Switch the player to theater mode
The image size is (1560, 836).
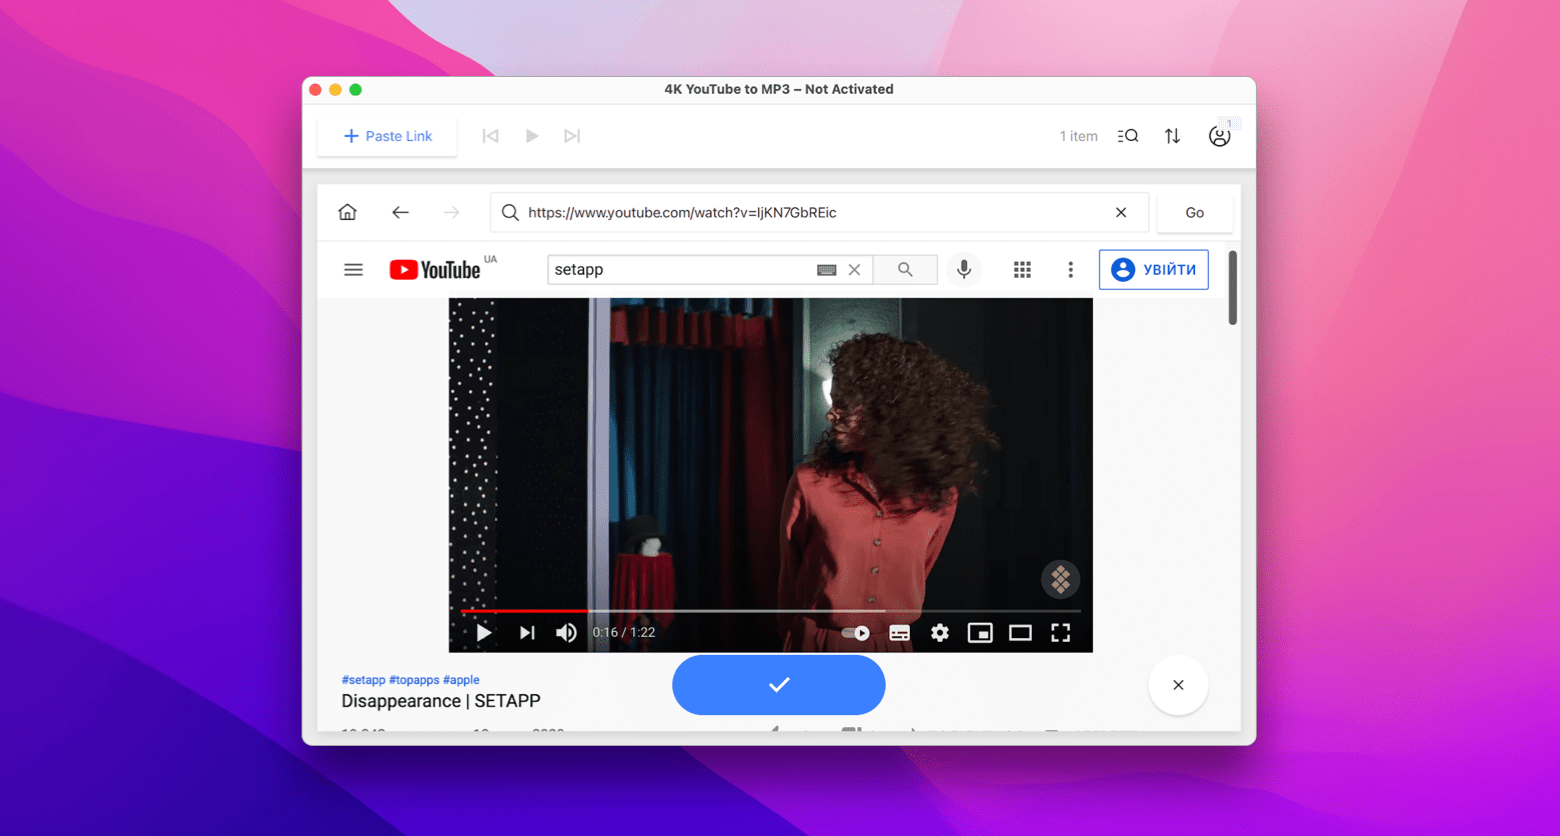click(x=1020, y=632)
